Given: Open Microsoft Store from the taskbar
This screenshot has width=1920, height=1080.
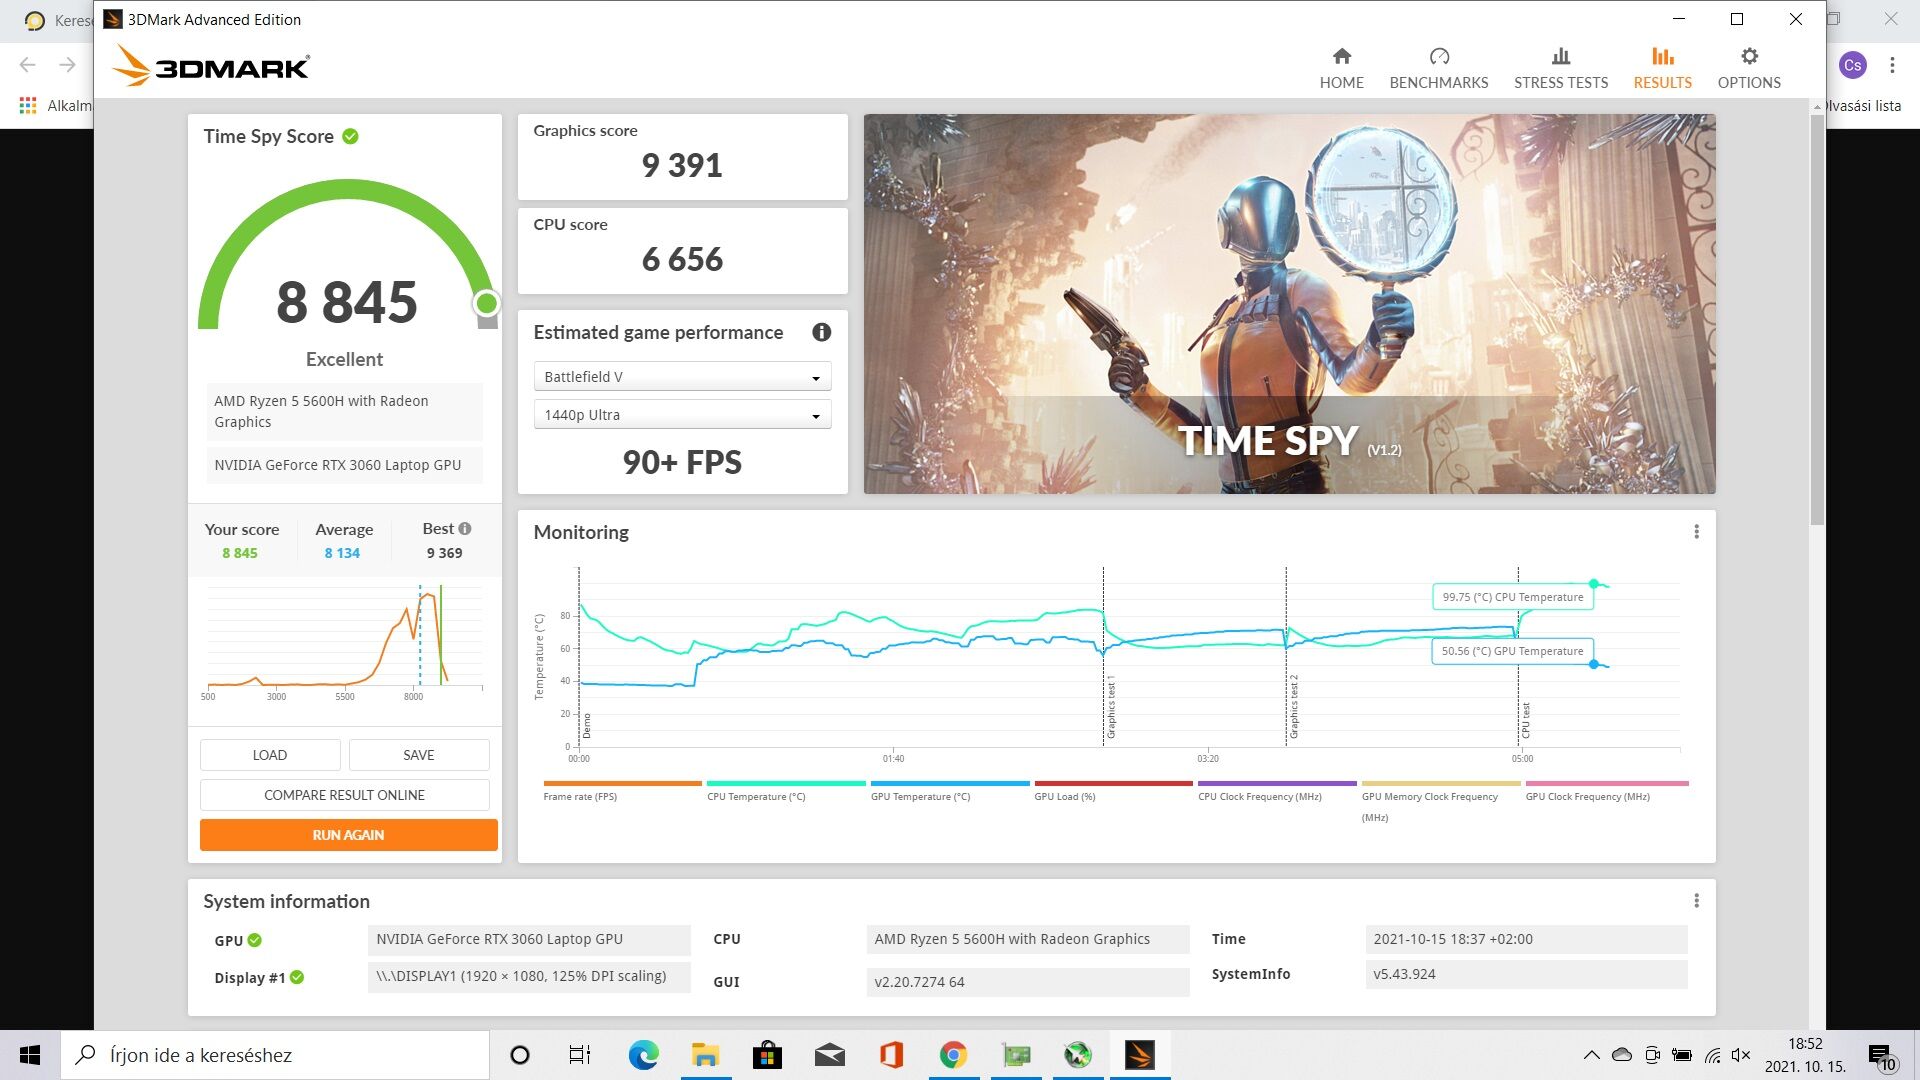Looking at the screenshot, I should pyautogui.click(x=767, y=1055).
